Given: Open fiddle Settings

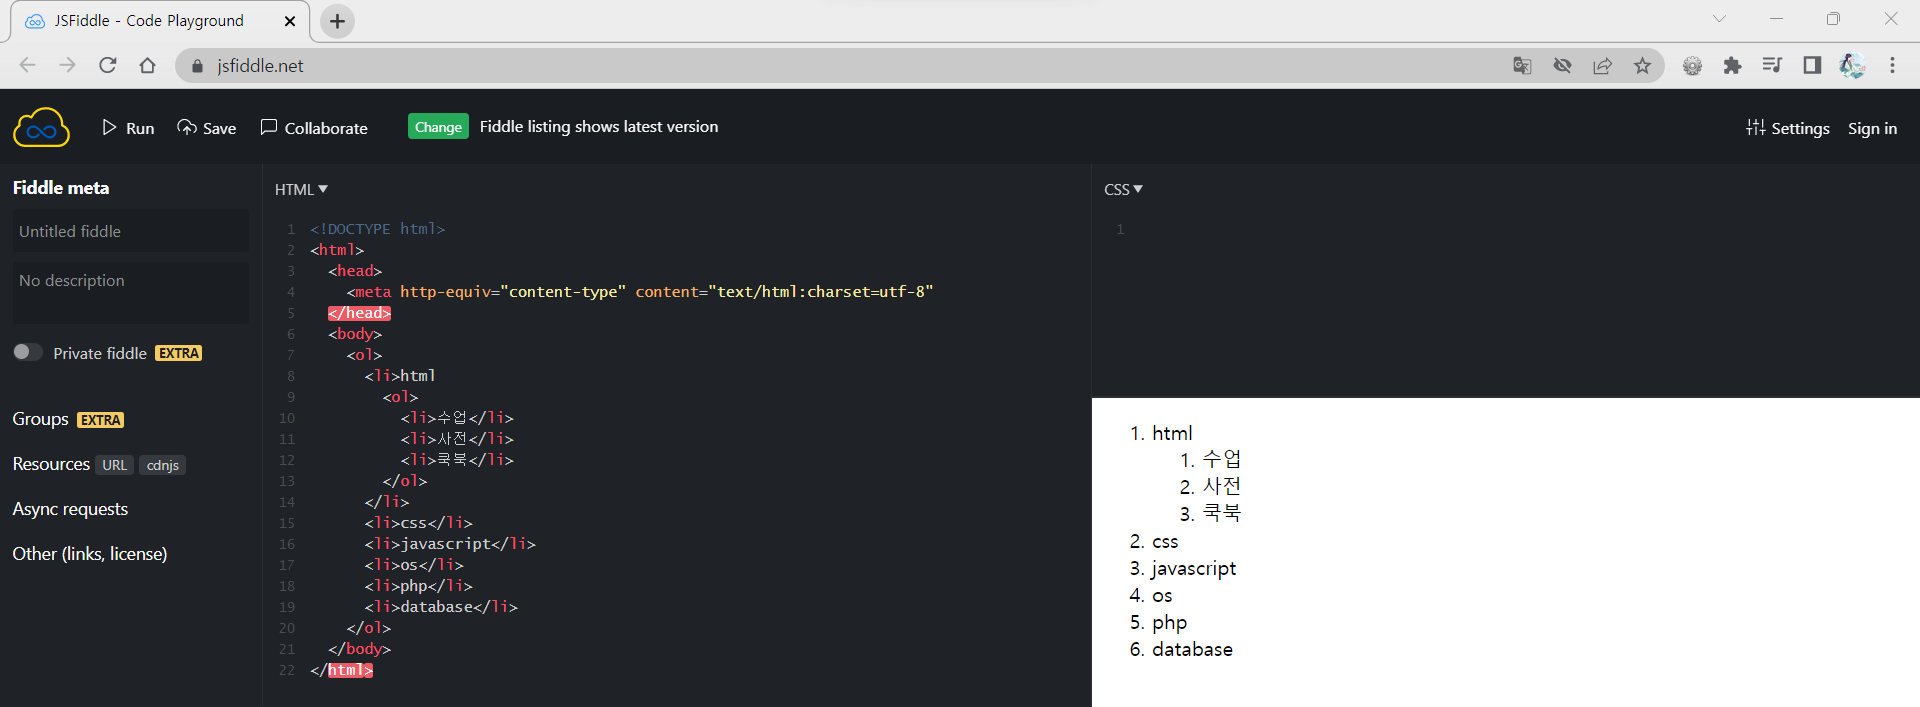Looking at the screenshot, I should [x=1788, y=128].
